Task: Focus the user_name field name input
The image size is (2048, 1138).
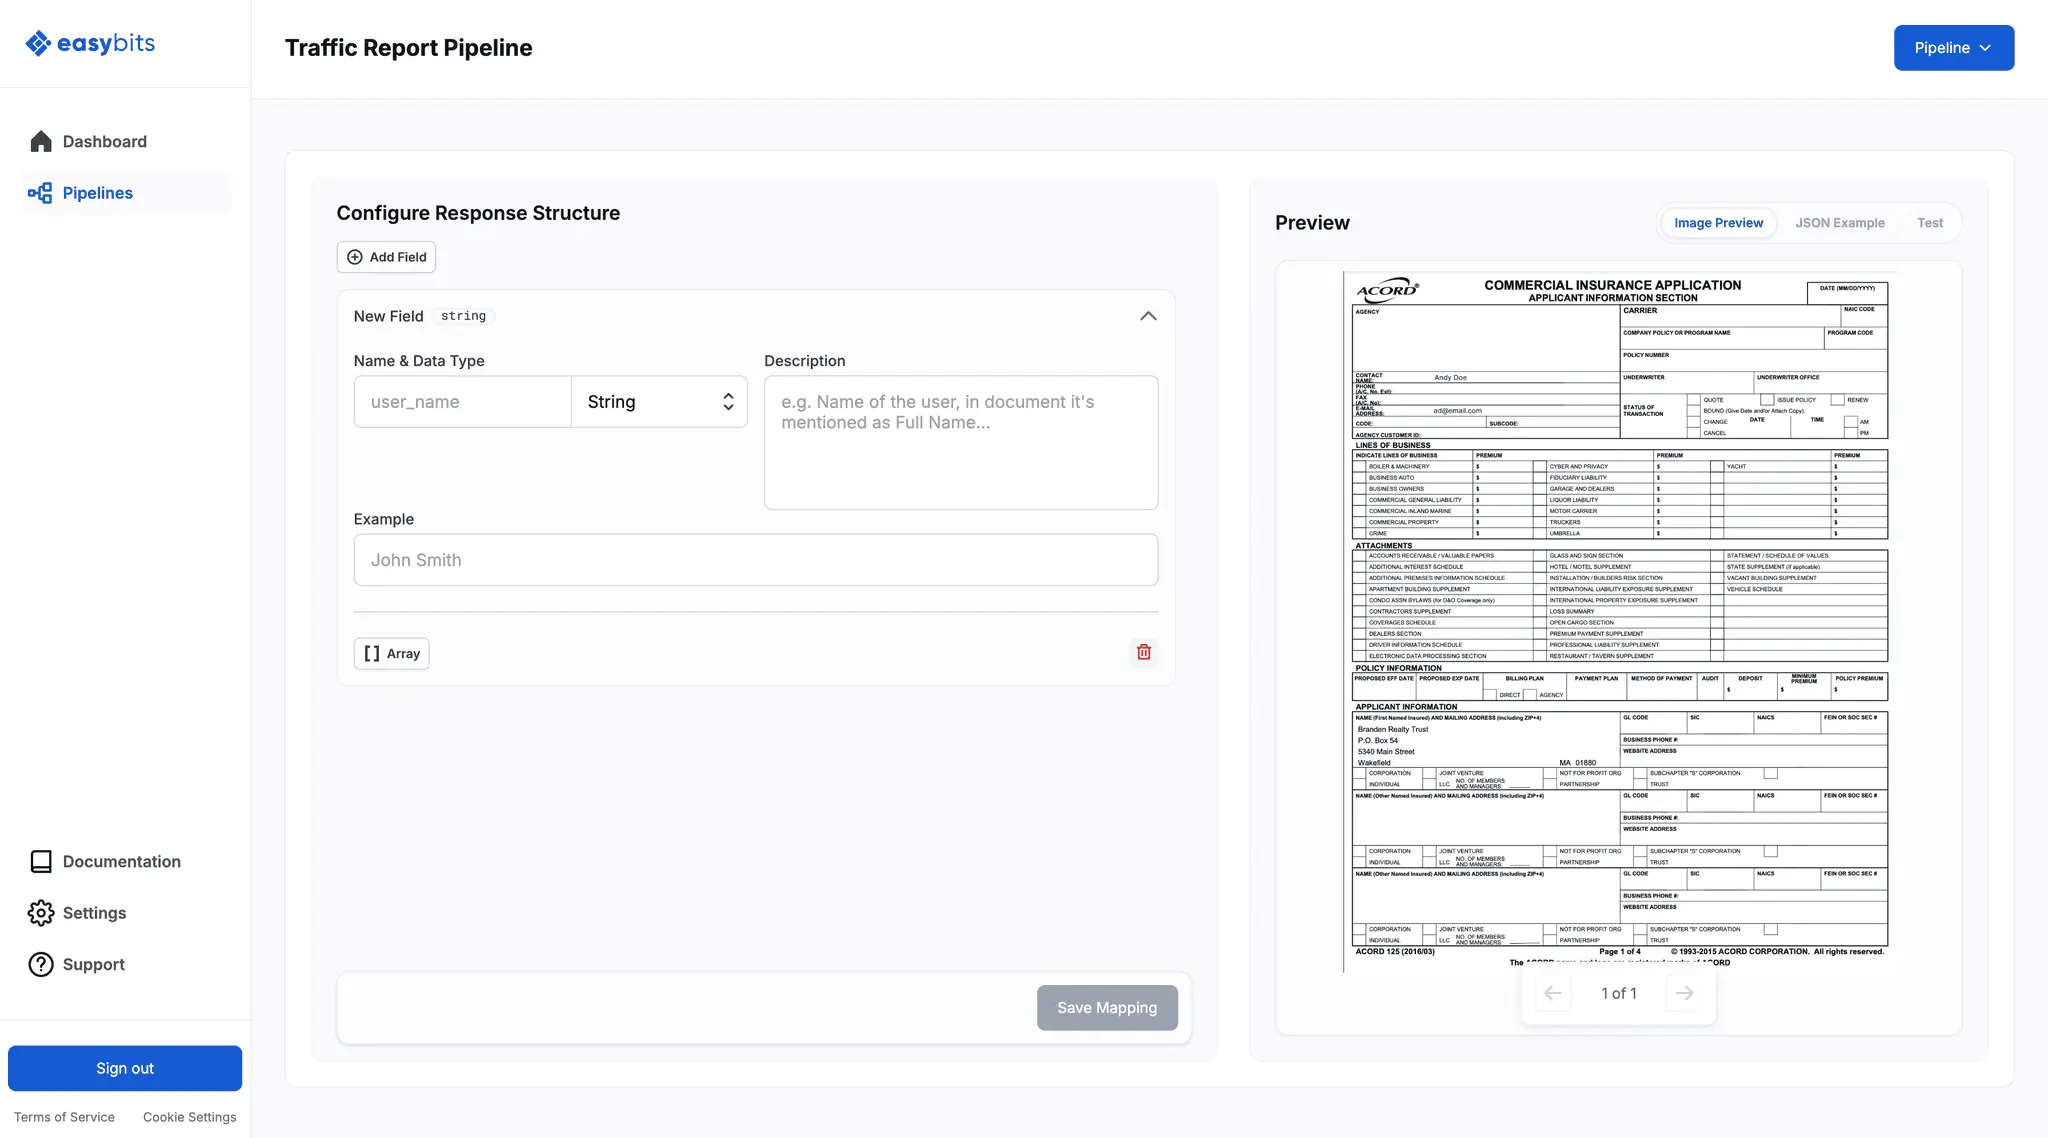Action: coord(462,401)
